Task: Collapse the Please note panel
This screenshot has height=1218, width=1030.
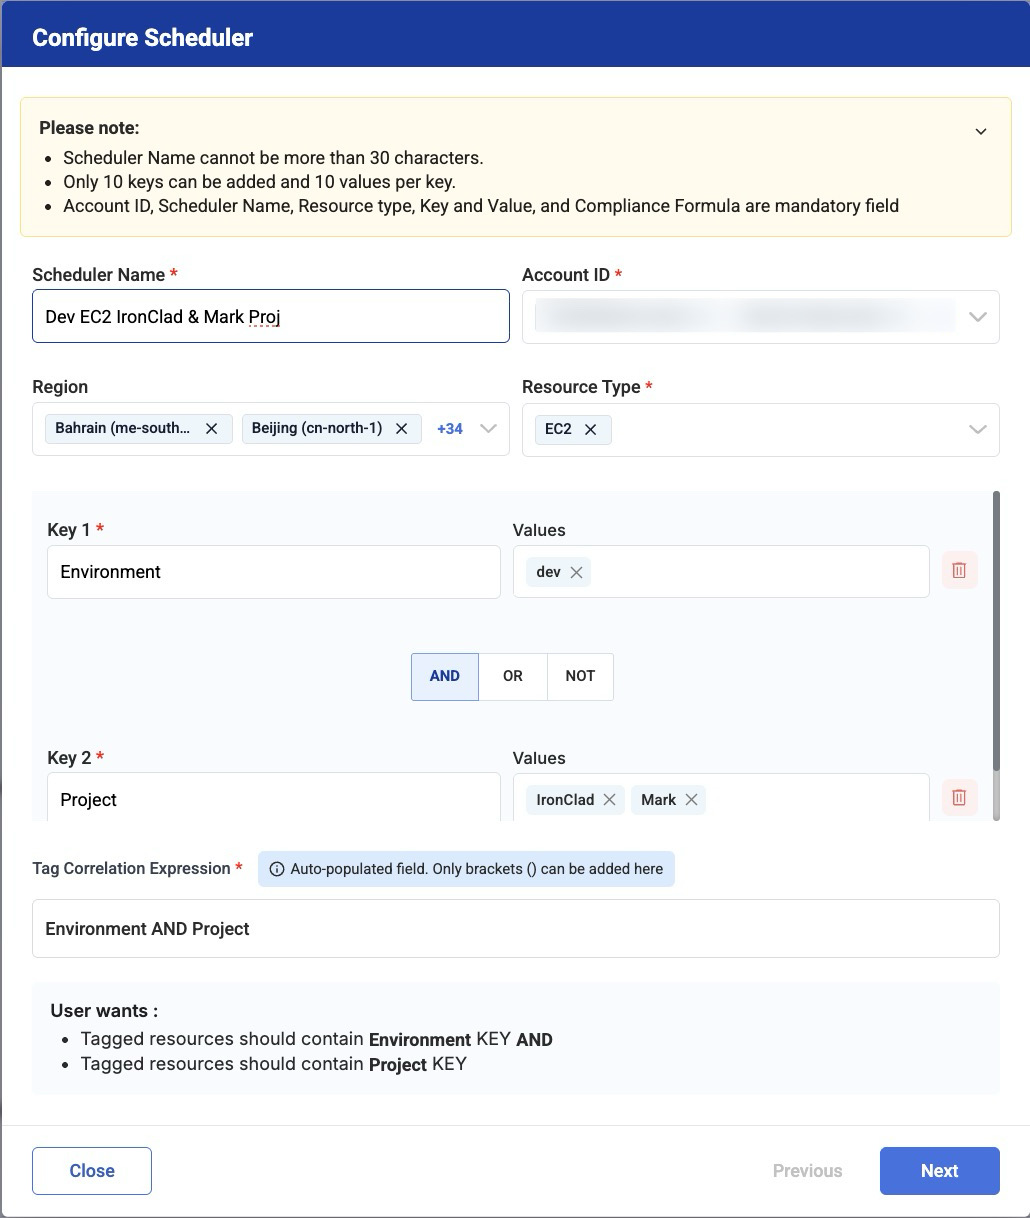Action: 981,131
